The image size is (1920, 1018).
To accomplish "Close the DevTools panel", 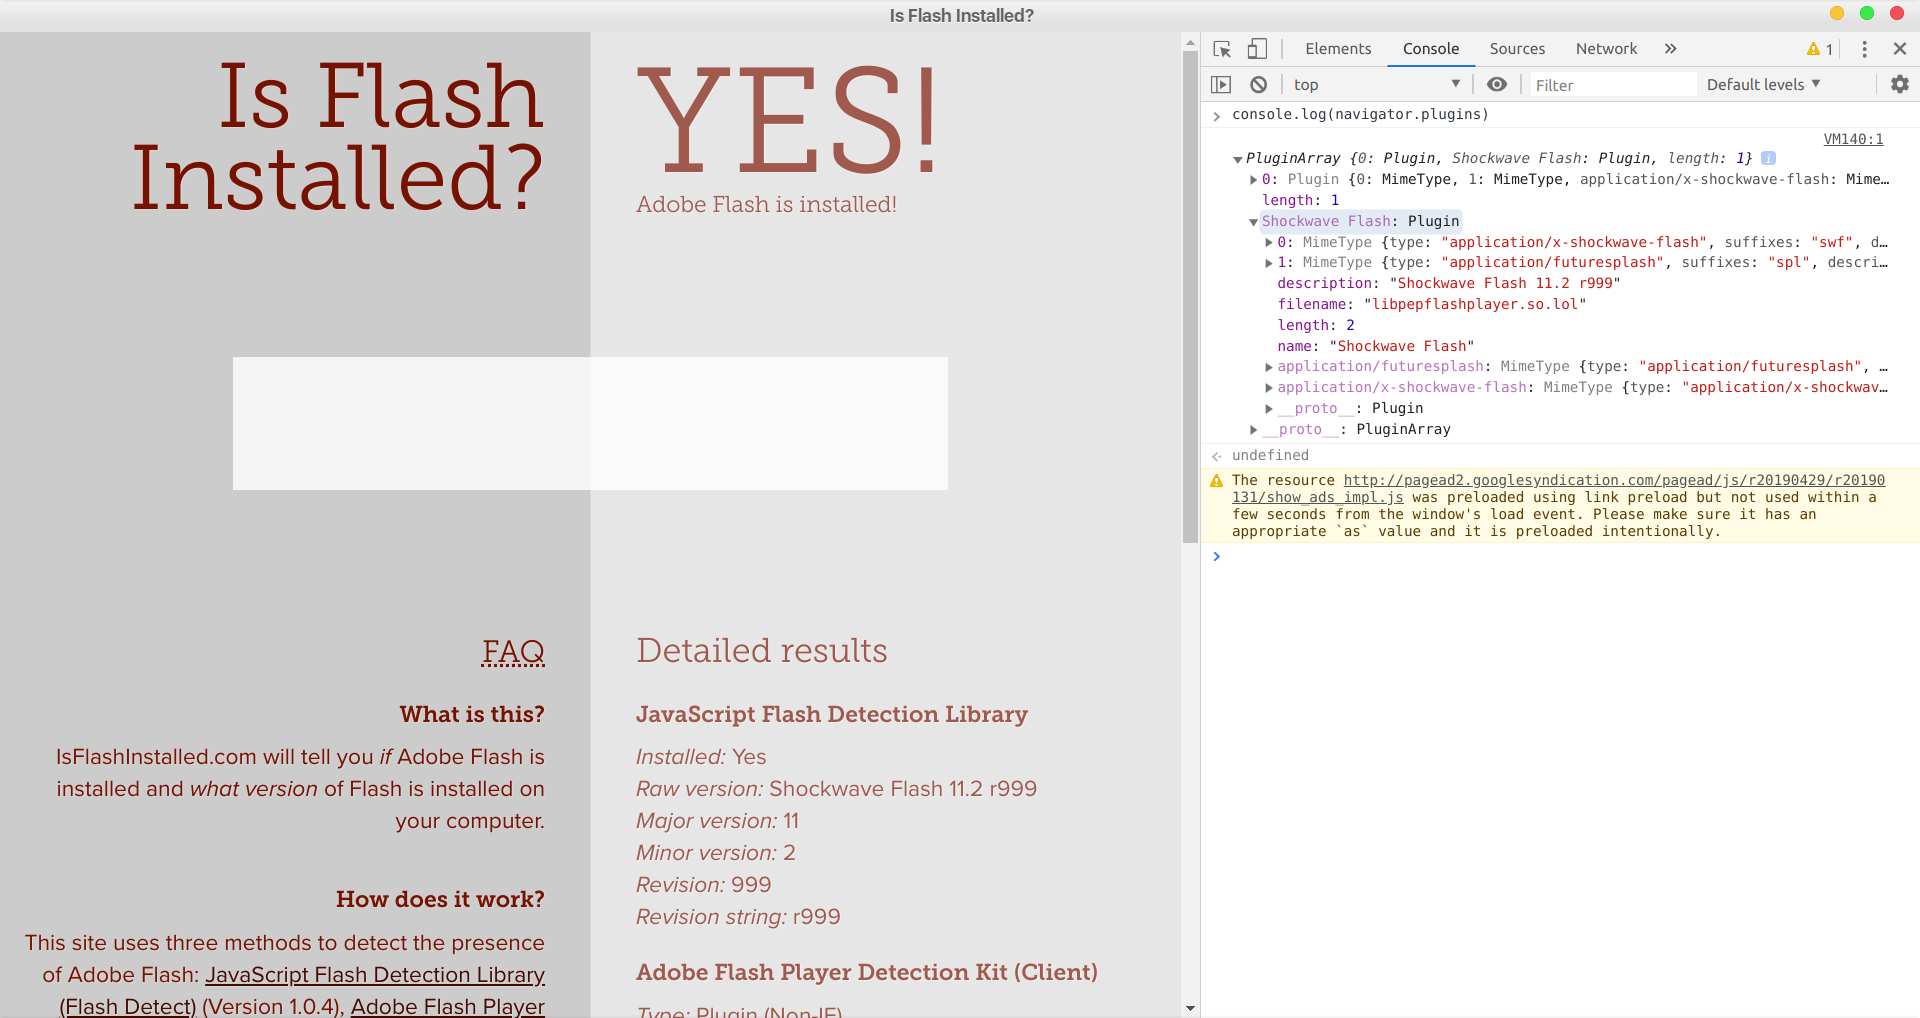I will click(x=1900, y=49).
